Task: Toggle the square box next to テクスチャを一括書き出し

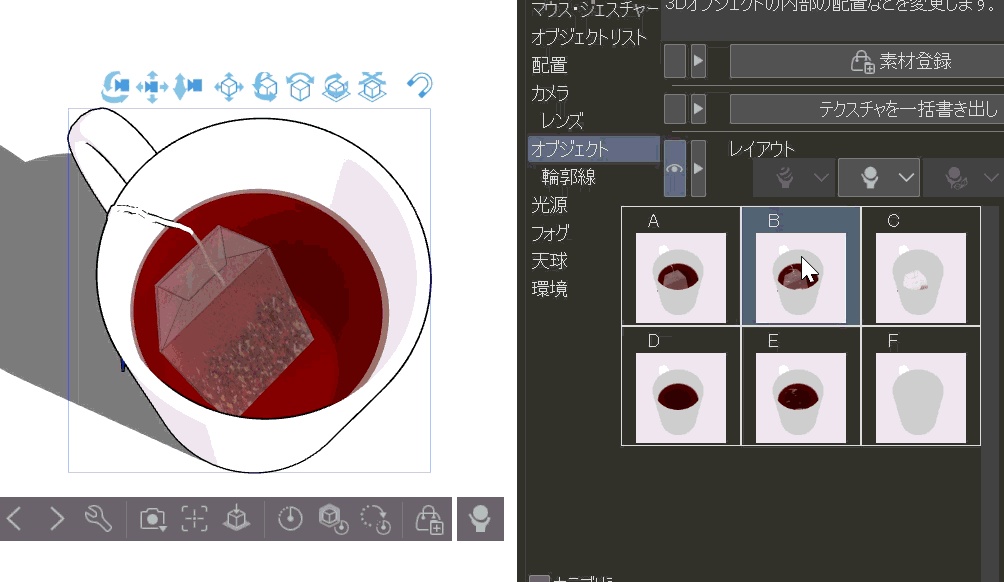Action: pyautogui.click(x=675, y=109)
